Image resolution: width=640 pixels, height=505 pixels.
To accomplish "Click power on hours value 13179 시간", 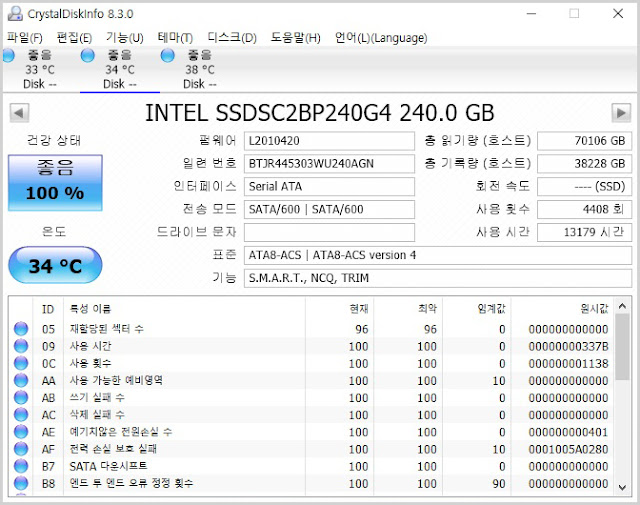I will [584, 232].
